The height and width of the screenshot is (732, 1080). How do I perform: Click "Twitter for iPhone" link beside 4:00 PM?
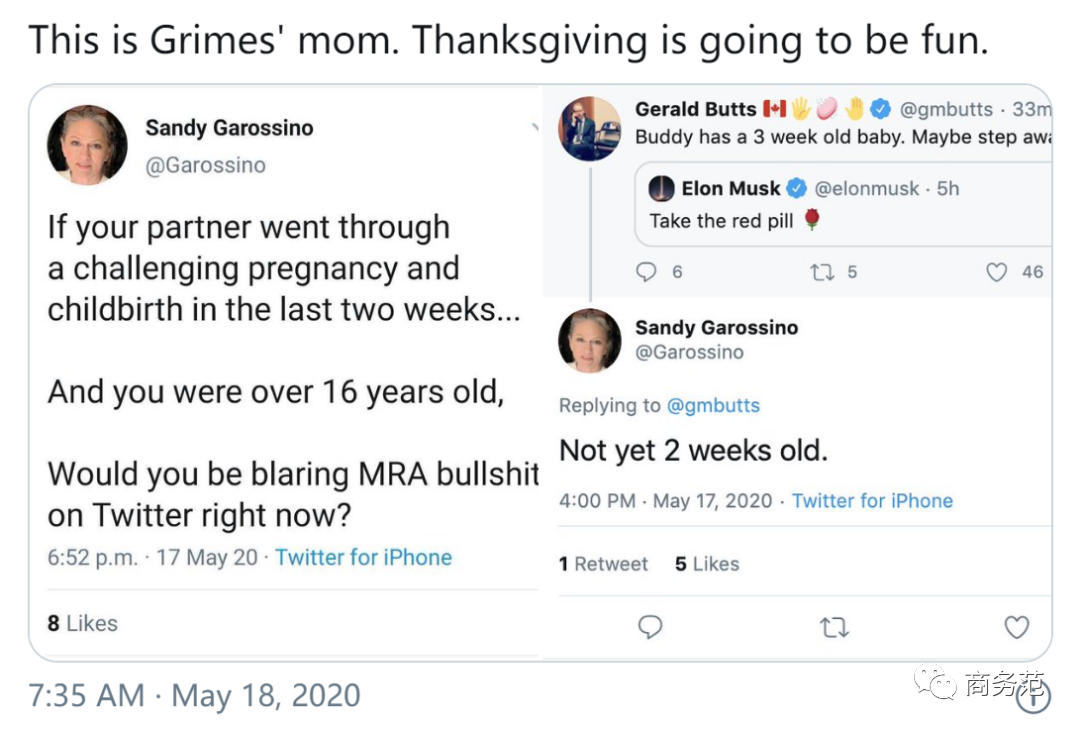(872, 501)
